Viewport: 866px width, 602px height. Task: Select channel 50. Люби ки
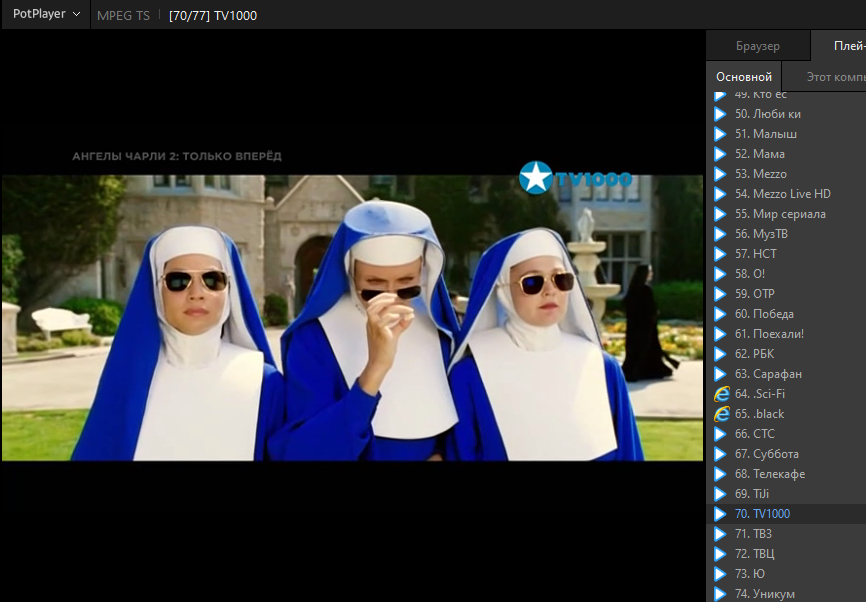coord(786,114)
